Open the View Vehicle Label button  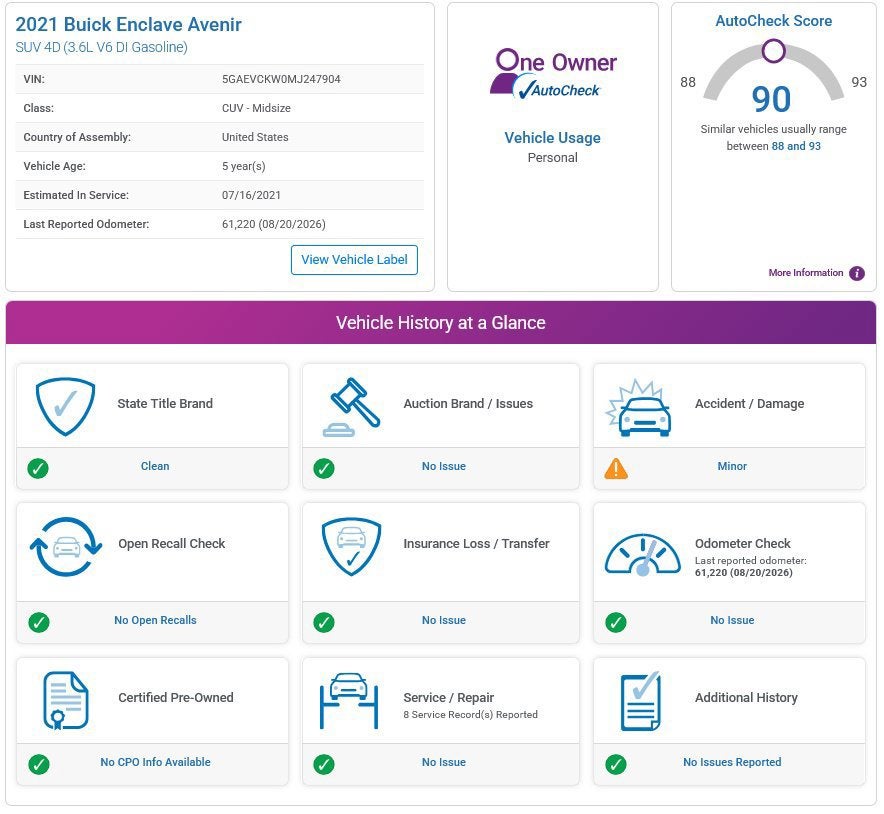point(354,260)
